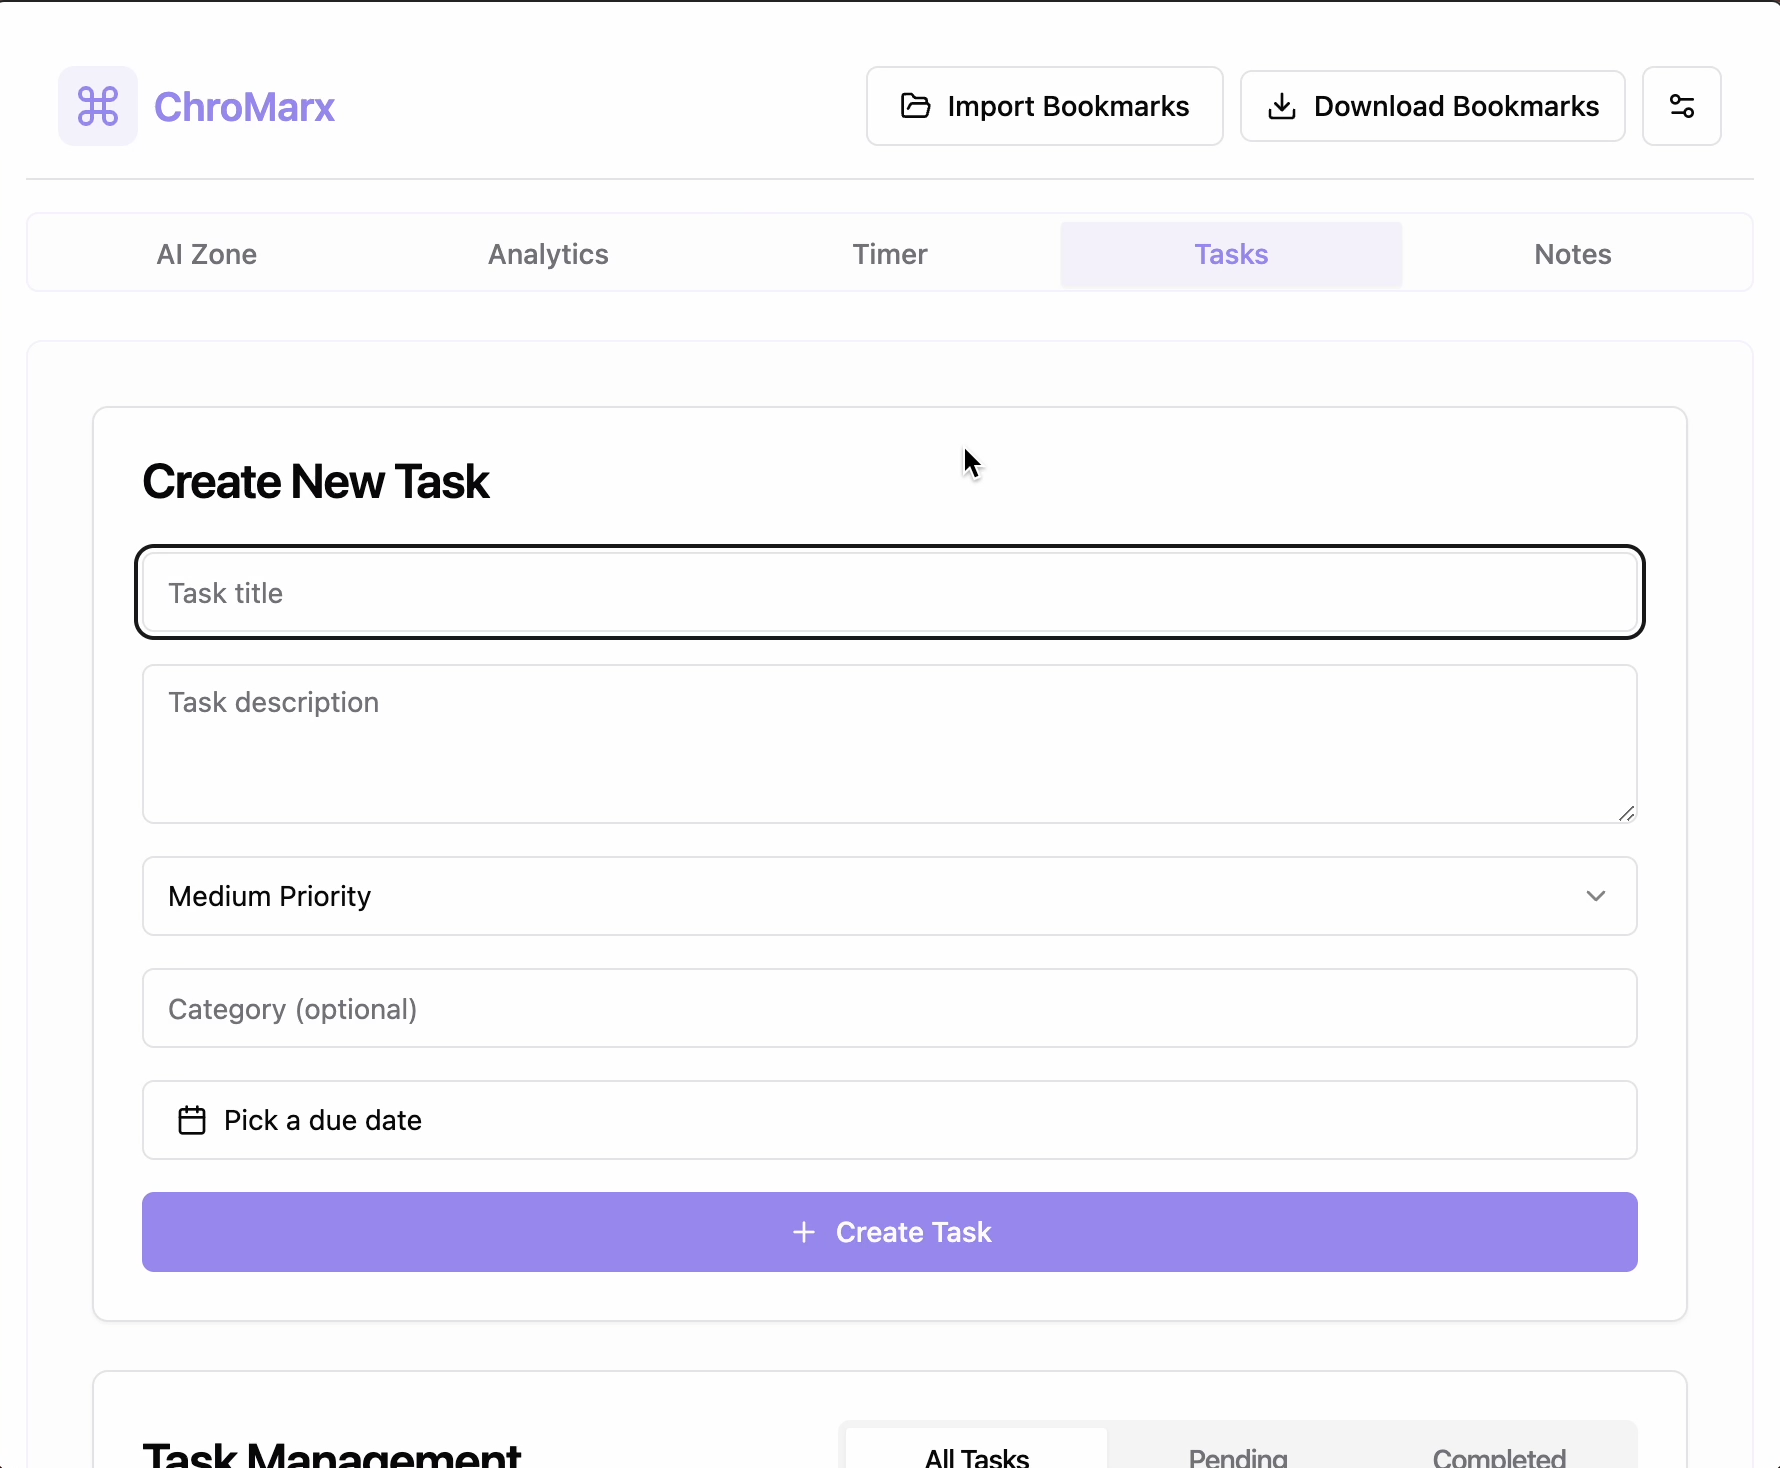Click the Import Bookmarks button
The image size is (1780, 1468).
[1045, 106]
